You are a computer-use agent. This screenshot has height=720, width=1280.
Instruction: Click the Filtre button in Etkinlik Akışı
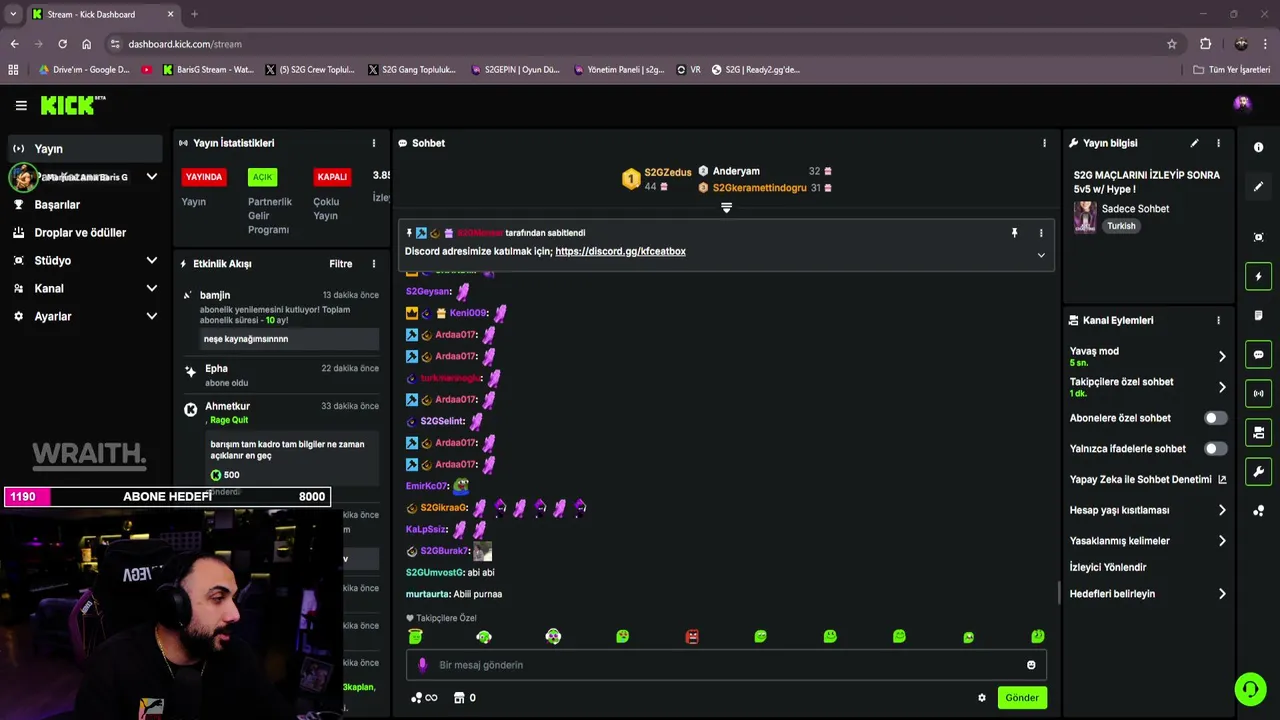[341, 264]
